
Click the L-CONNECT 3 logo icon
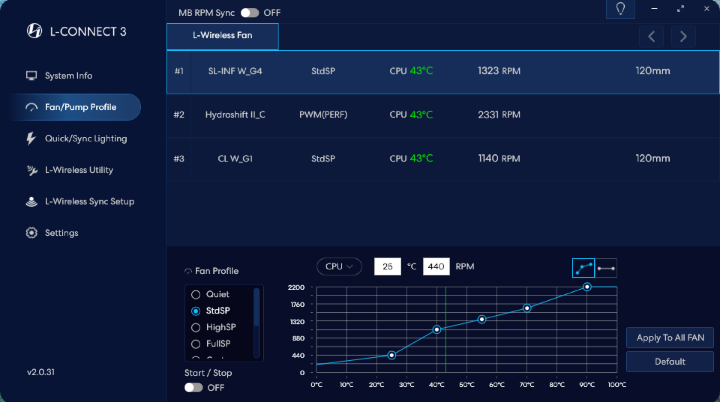click(x=34, y=31)
